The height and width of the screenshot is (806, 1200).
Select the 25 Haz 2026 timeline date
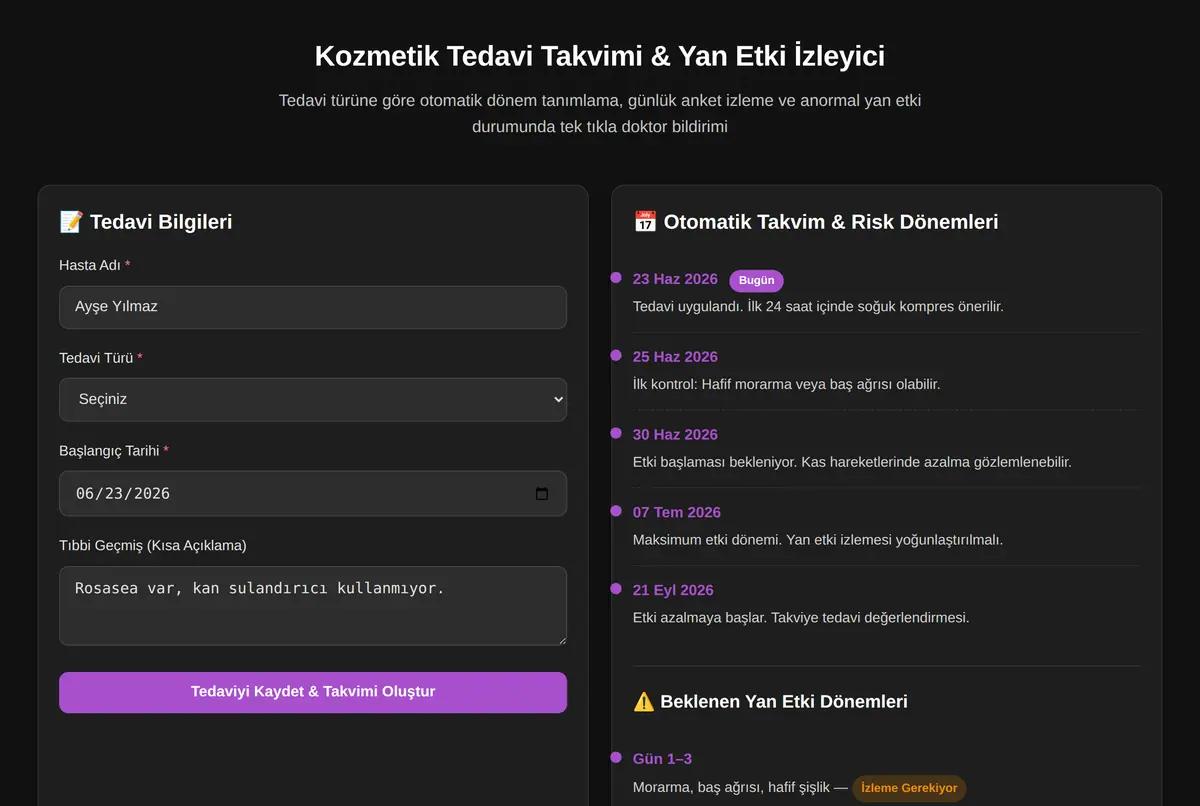click(x=675, y=357)
